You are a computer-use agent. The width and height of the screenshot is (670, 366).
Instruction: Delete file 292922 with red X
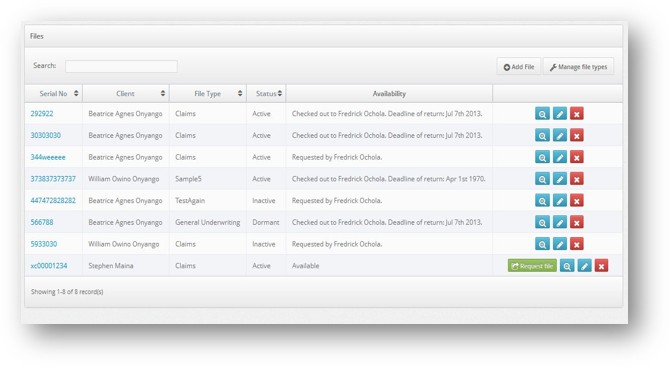pyautogui.click(x=576, y=114)
